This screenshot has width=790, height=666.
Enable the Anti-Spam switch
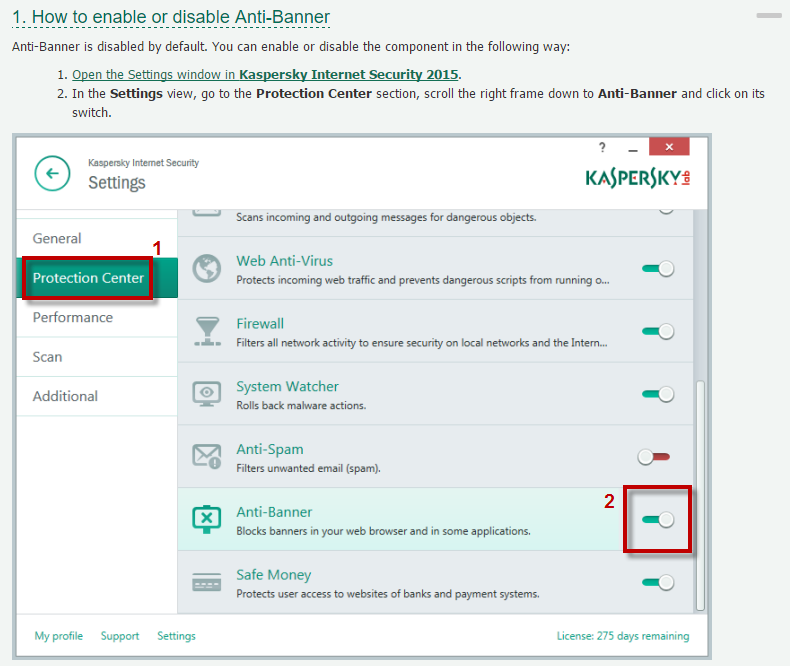(x=654, y=457)
